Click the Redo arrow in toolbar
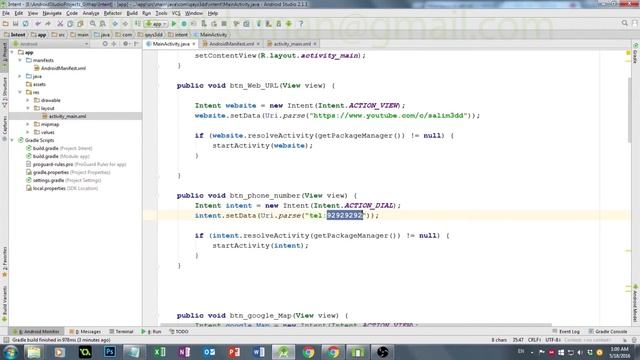Screen dimensions: 640x360 pos(48,24)
